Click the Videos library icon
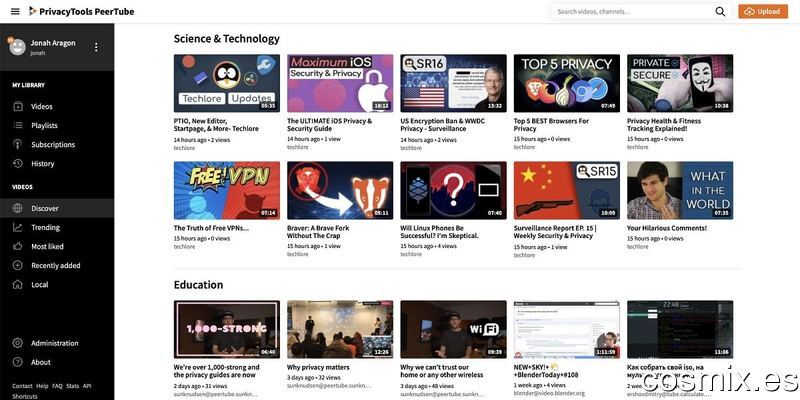The image size is (800, 400). [x=18, y=106]
